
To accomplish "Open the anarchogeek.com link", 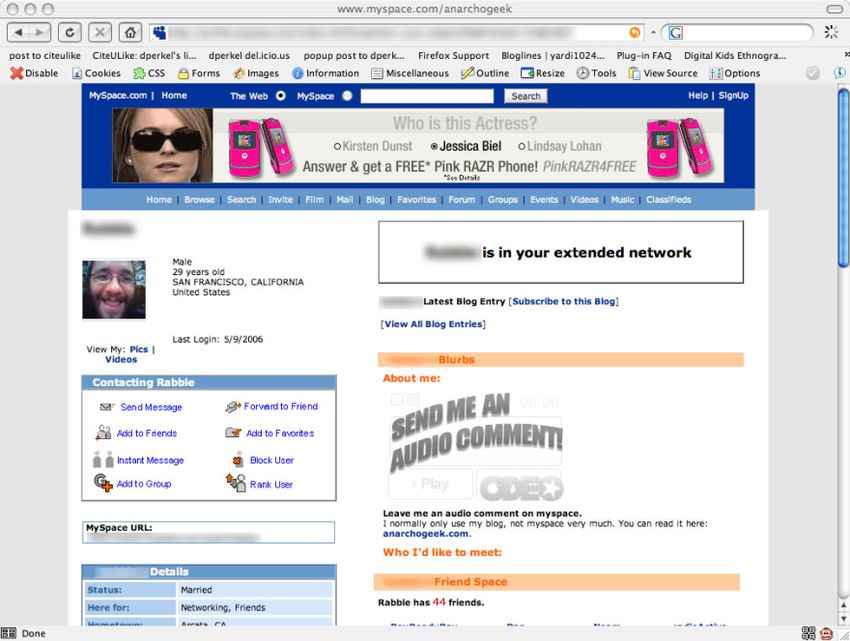I will pos(426,534).
